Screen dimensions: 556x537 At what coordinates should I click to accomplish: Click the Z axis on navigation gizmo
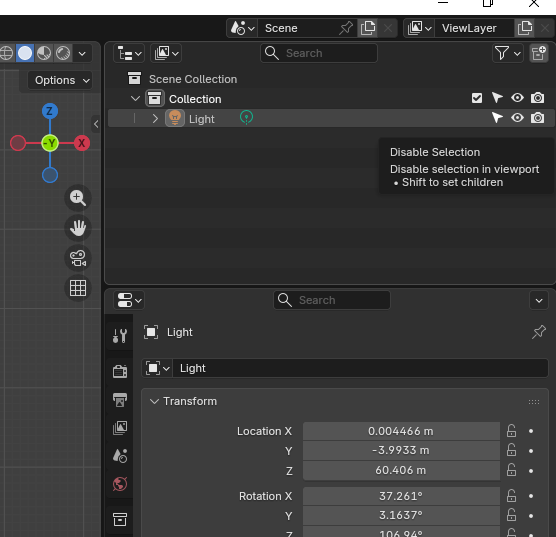click(50, 111)
